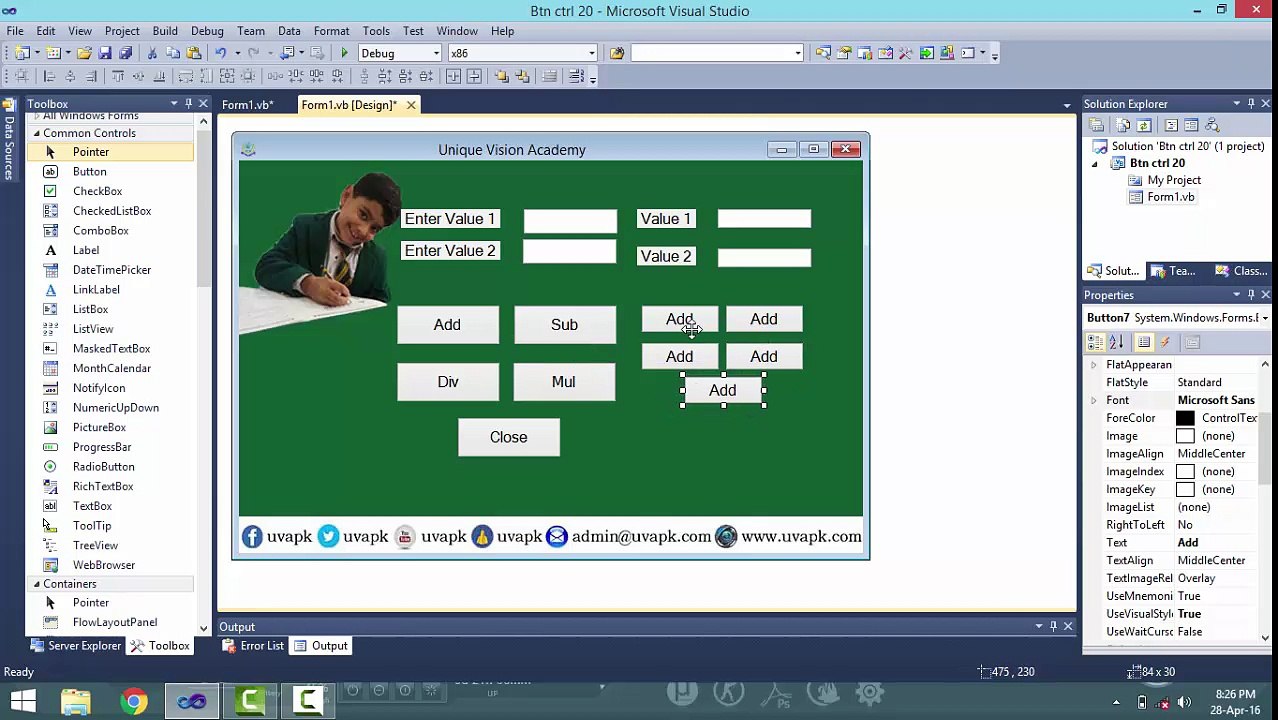Open Chrome from the Windows taskbar

pyautogui.click(x=133, y=700)
